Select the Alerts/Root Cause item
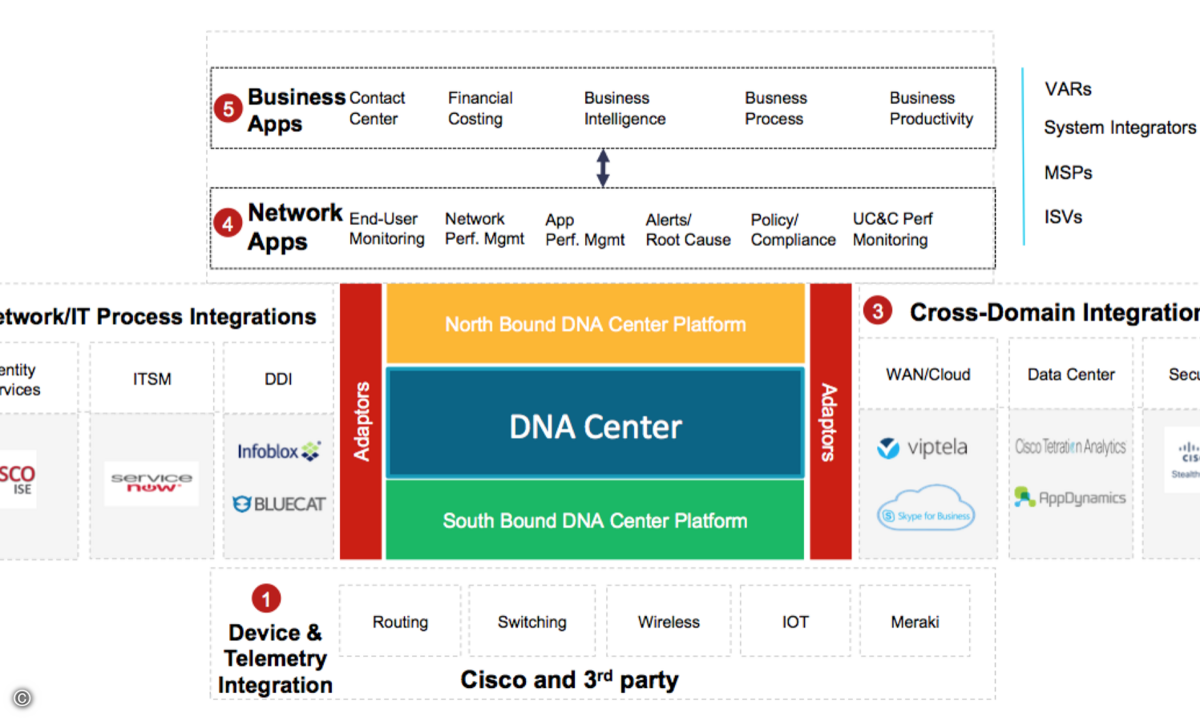The width and height of the screenshot is (1200, 720). coord(688,230)
